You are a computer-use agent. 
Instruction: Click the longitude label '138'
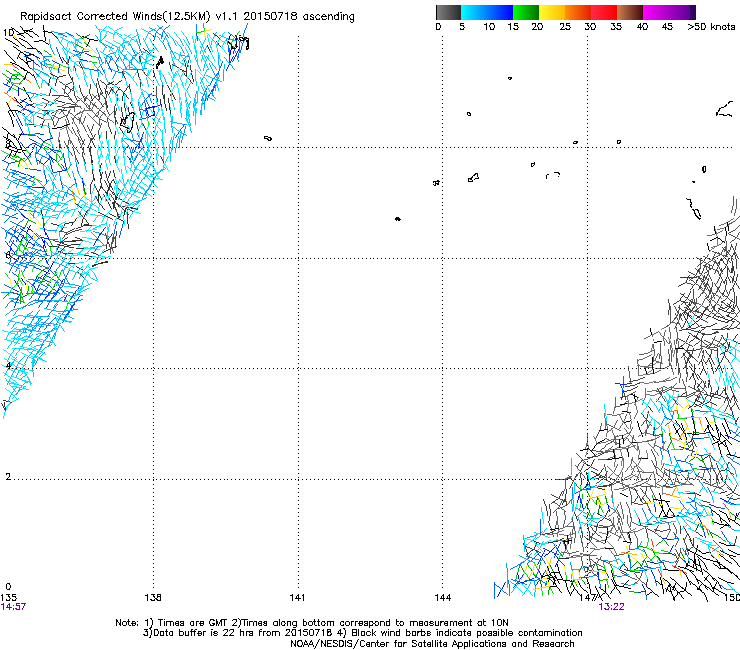point(153,598)
